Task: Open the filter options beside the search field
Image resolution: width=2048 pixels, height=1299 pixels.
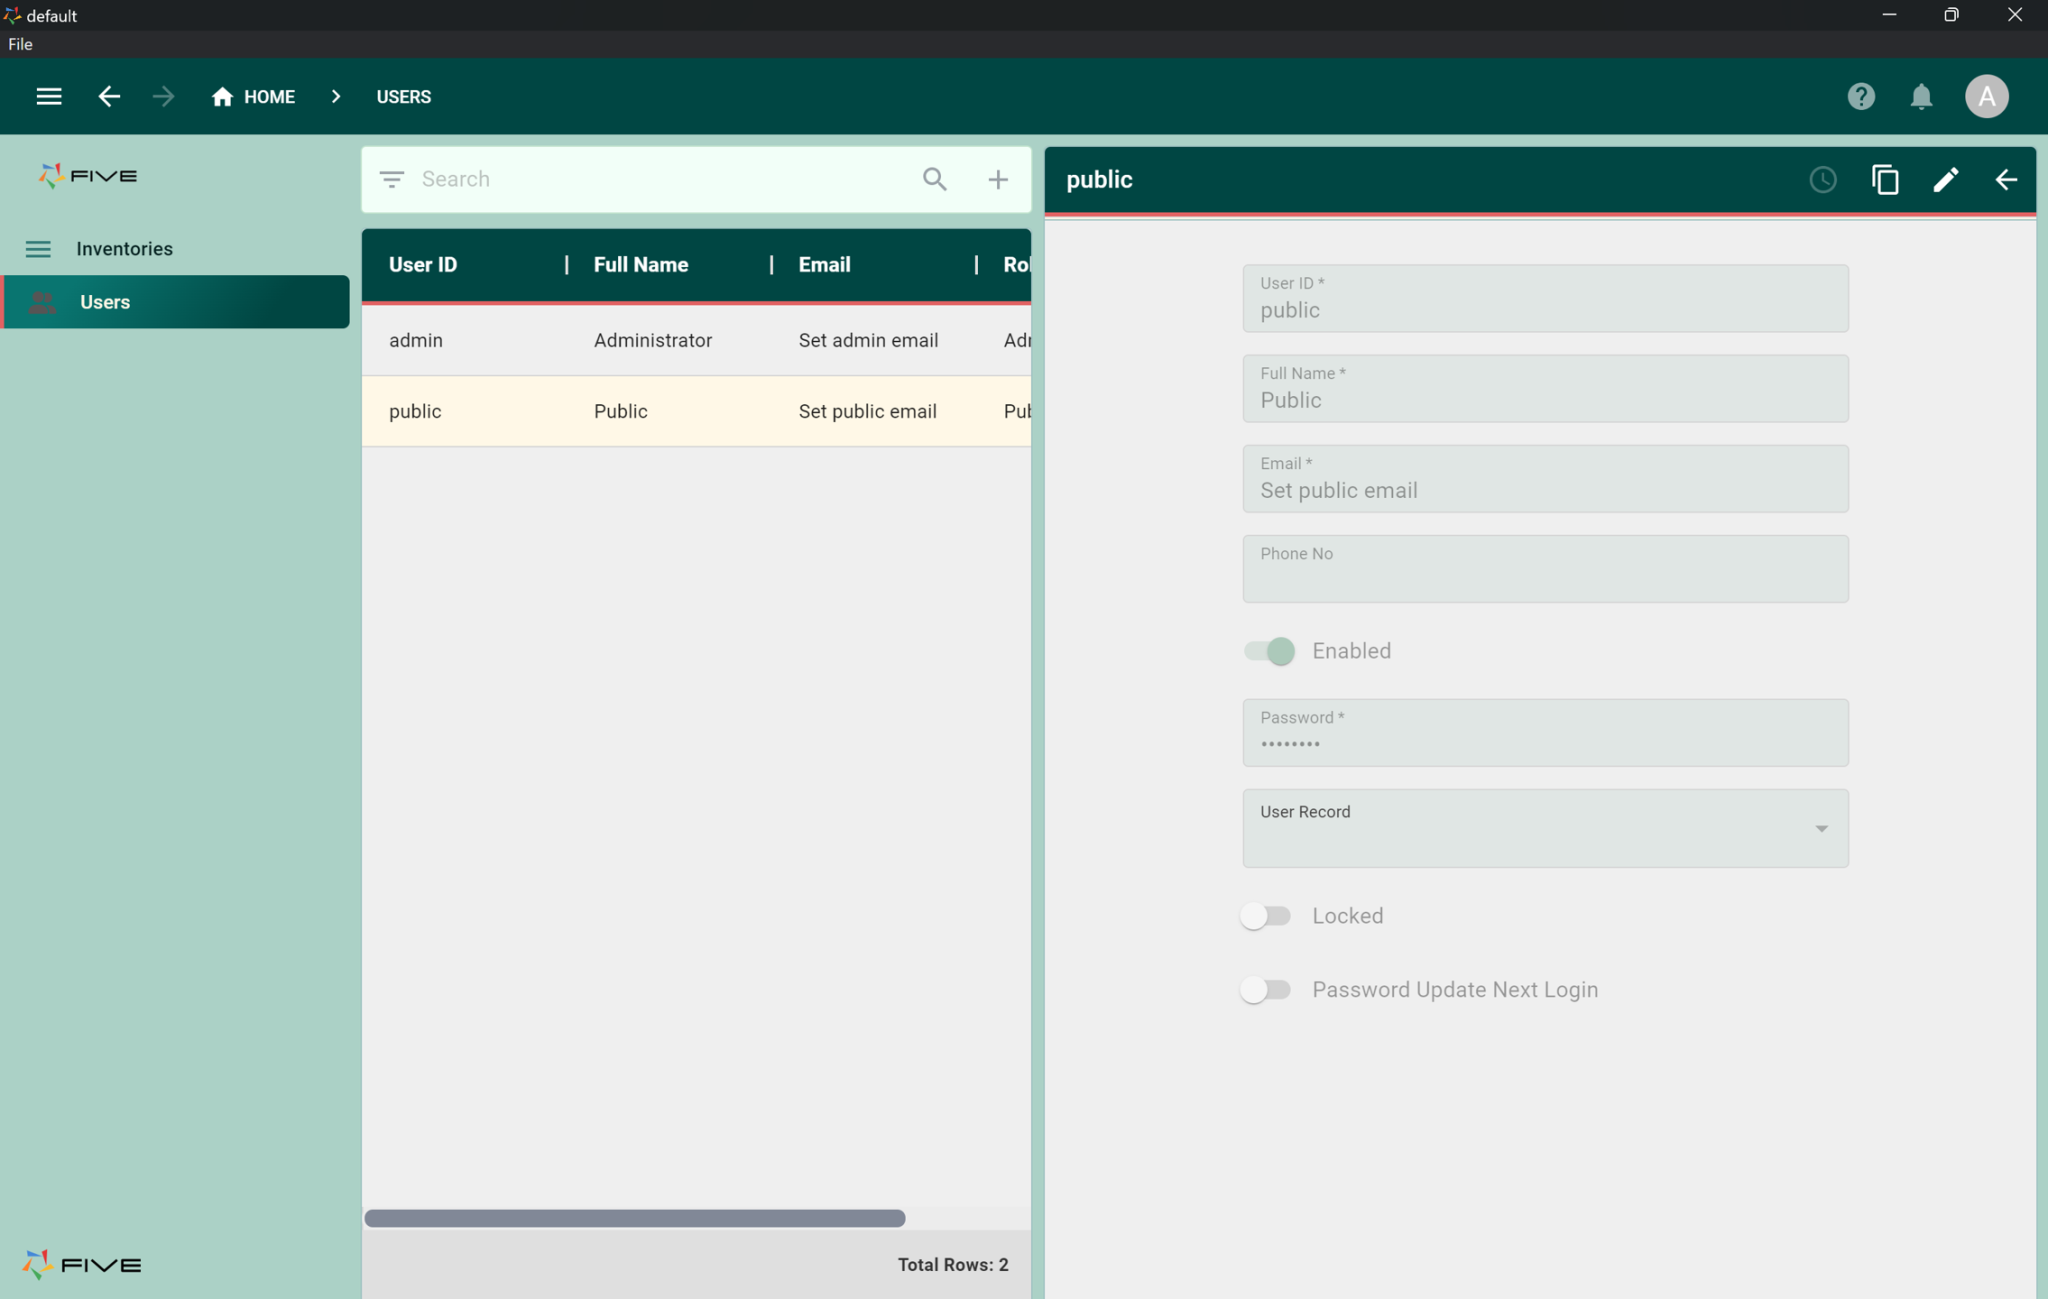Action: (392, 179)
